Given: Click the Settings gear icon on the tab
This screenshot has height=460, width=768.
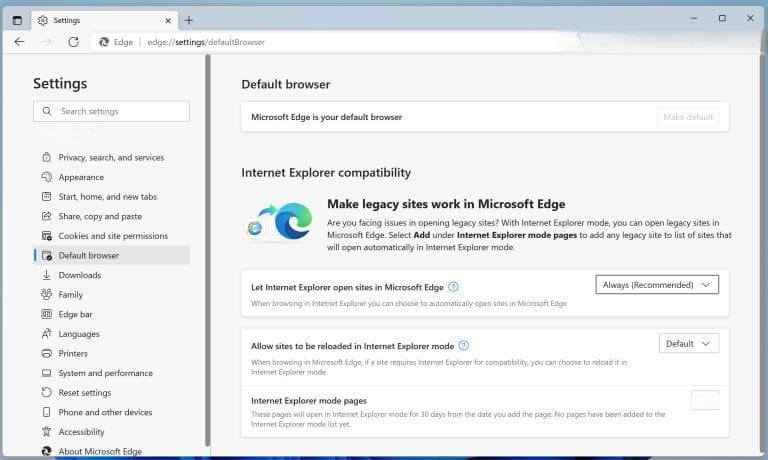Looking at the screenshot, I should click(x=43, y=20).
